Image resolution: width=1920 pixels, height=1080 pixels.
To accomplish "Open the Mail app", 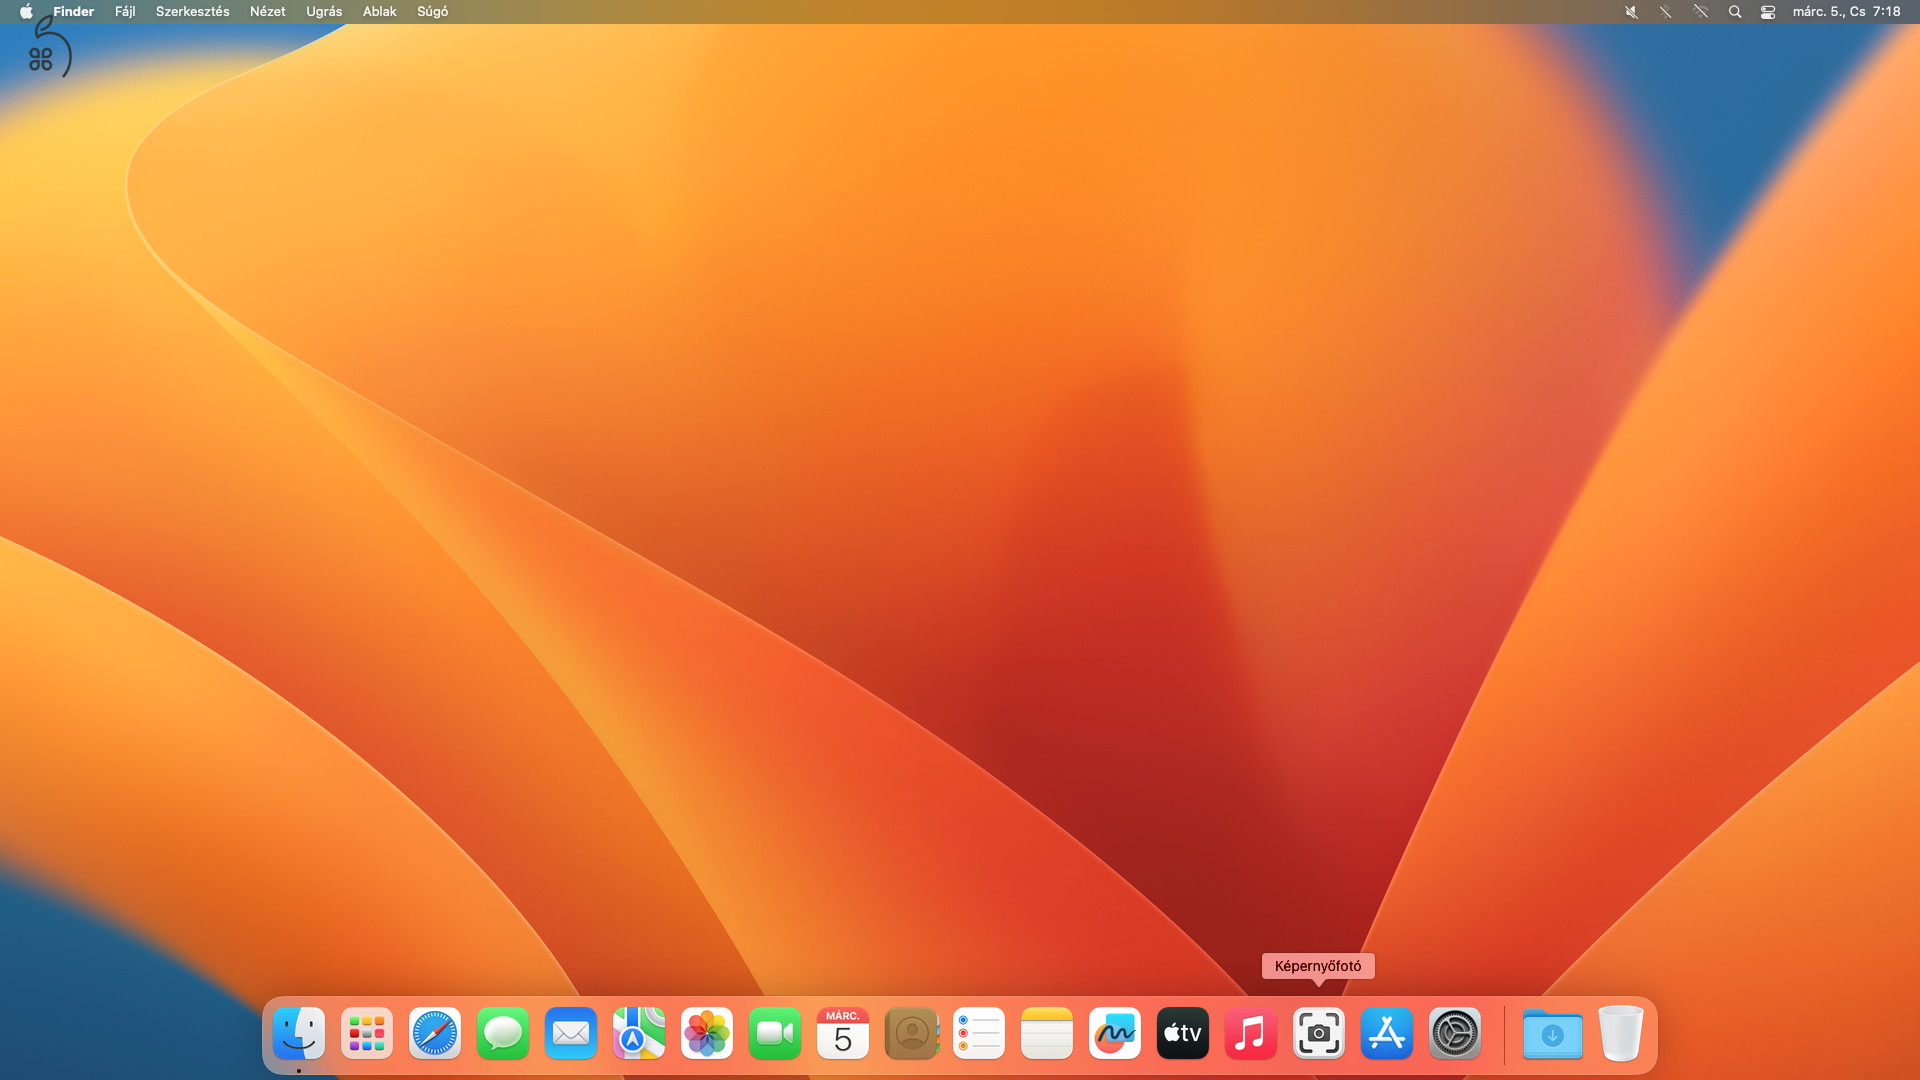I will point(571,1034).
